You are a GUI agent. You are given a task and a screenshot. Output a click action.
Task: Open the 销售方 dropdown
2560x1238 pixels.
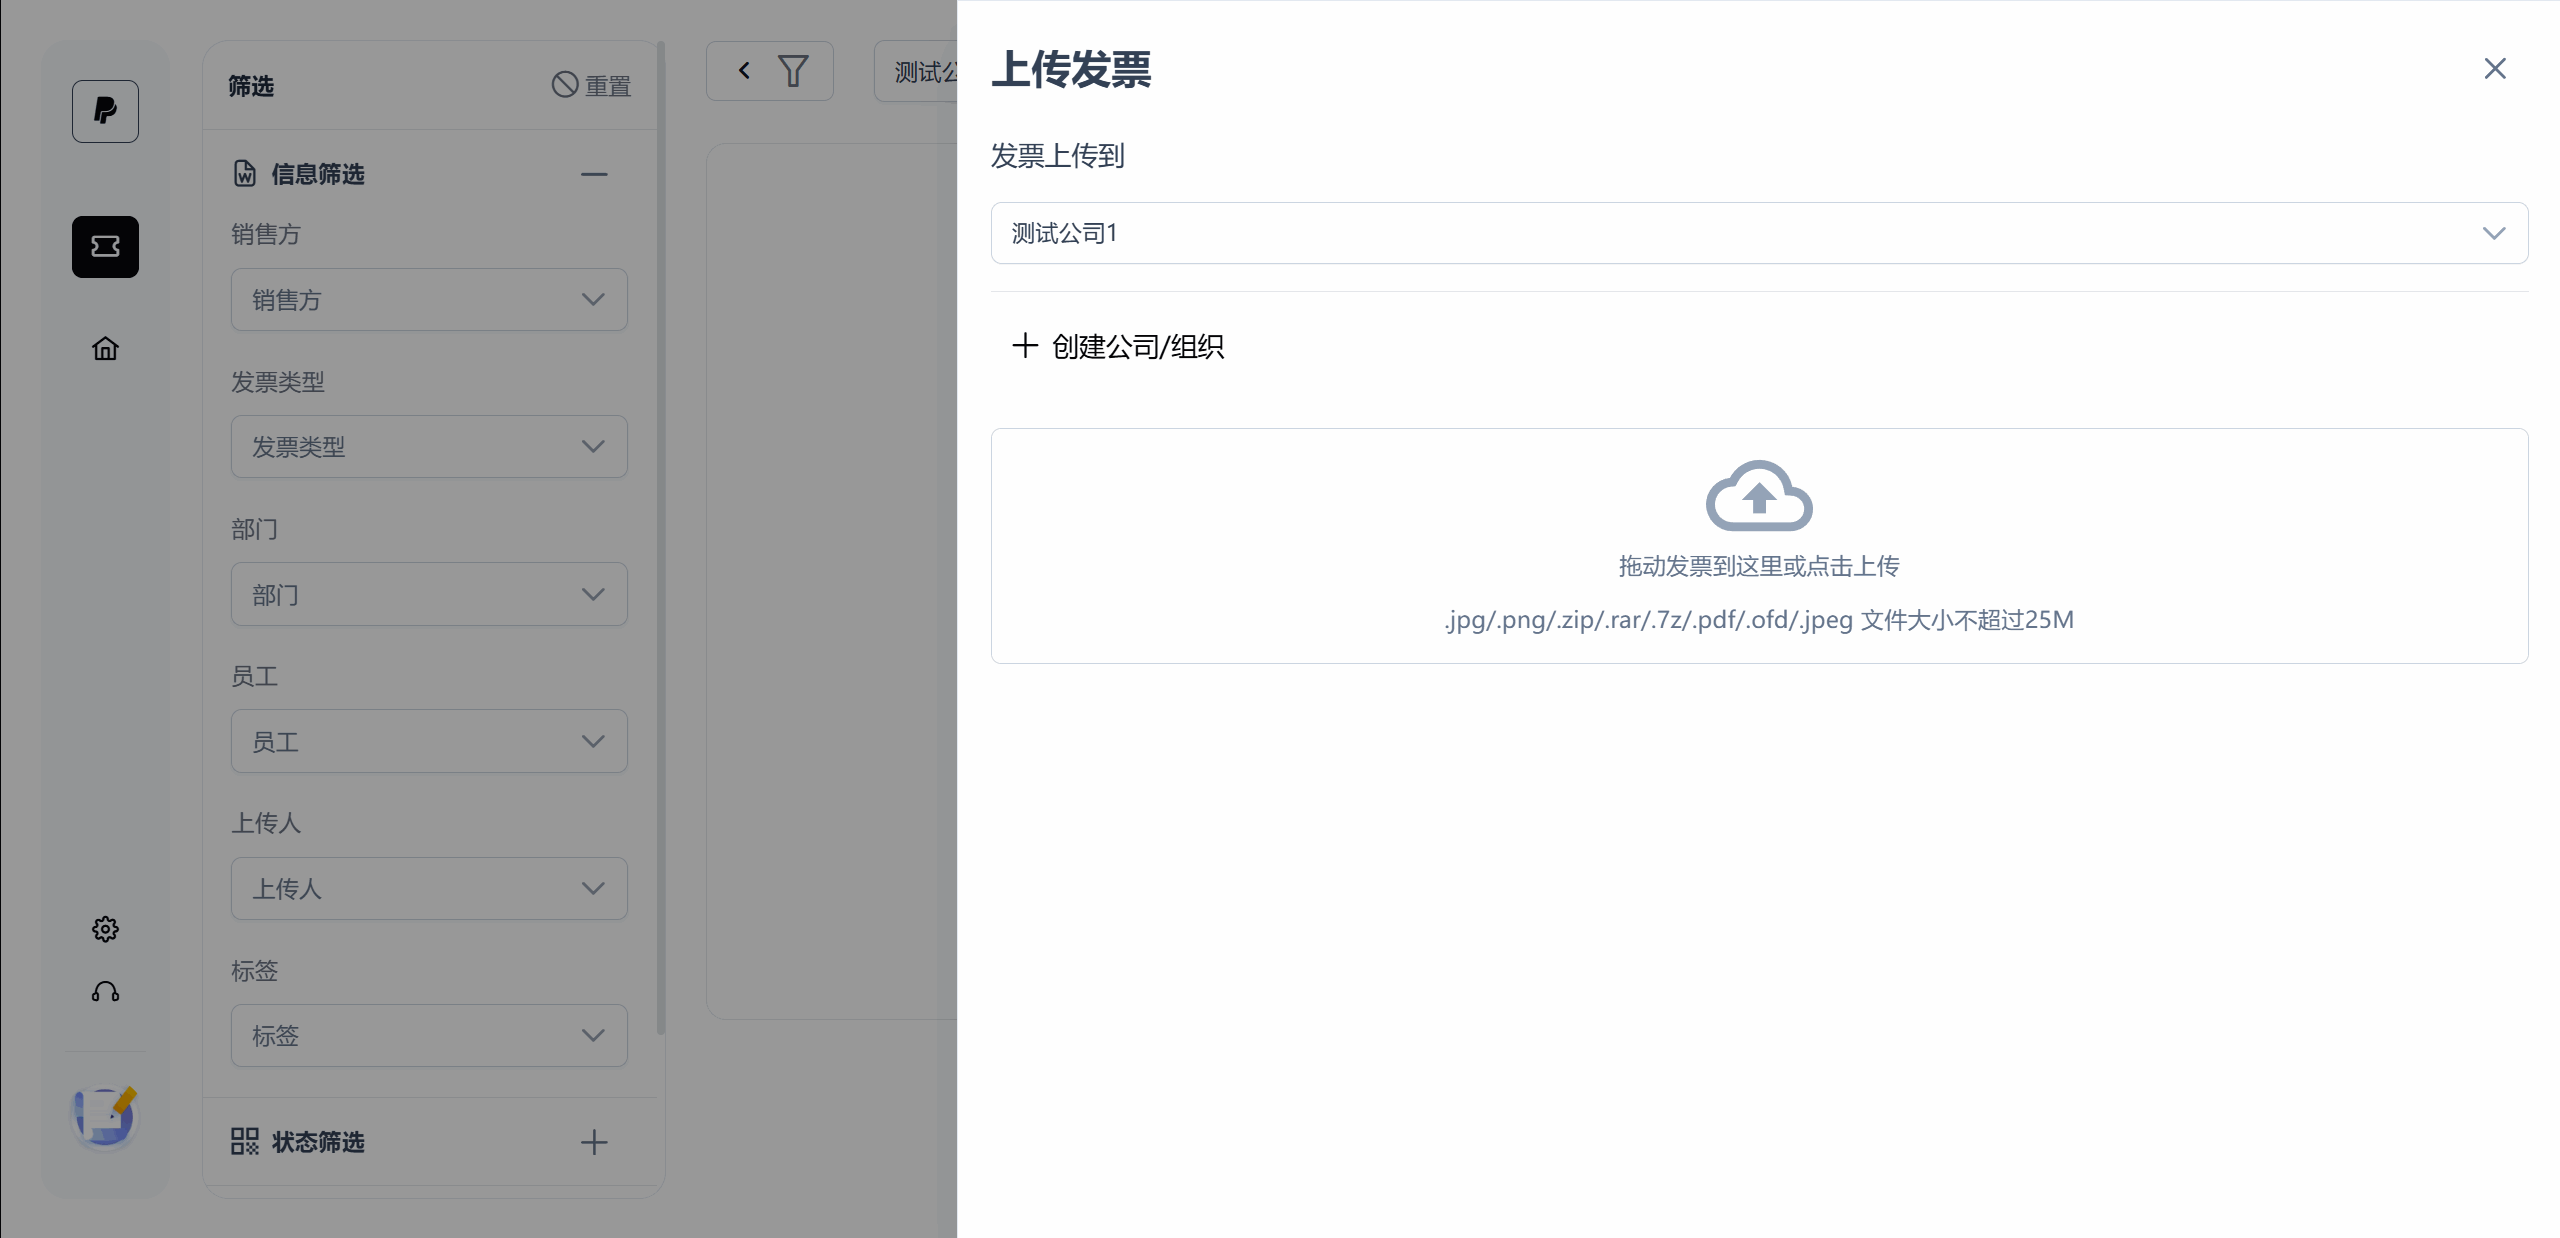pyautogui.click(x=429, y=299)
